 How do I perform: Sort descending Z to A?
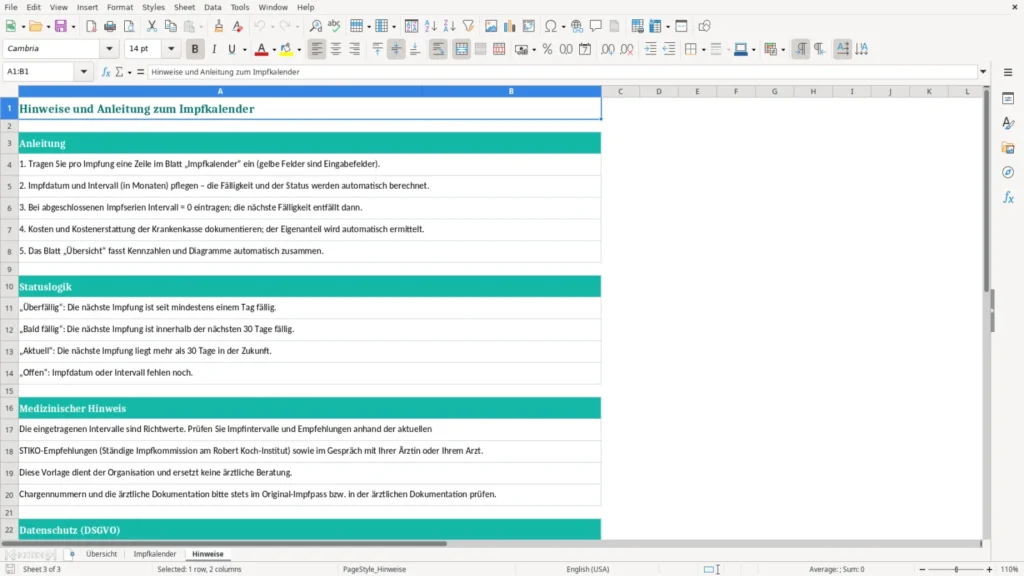449,26
